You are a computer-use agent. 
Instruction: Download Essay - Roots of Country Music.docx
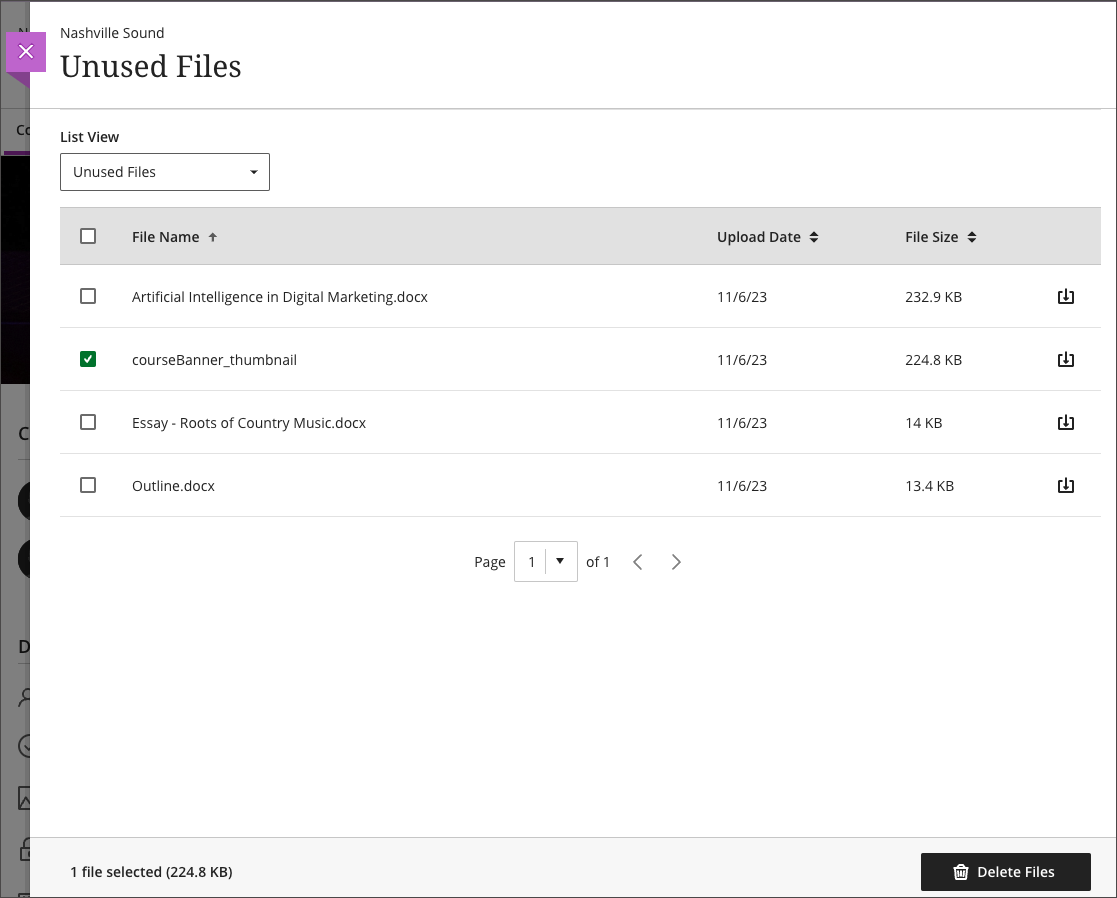pyautogui.click(x=1065, y=422)
